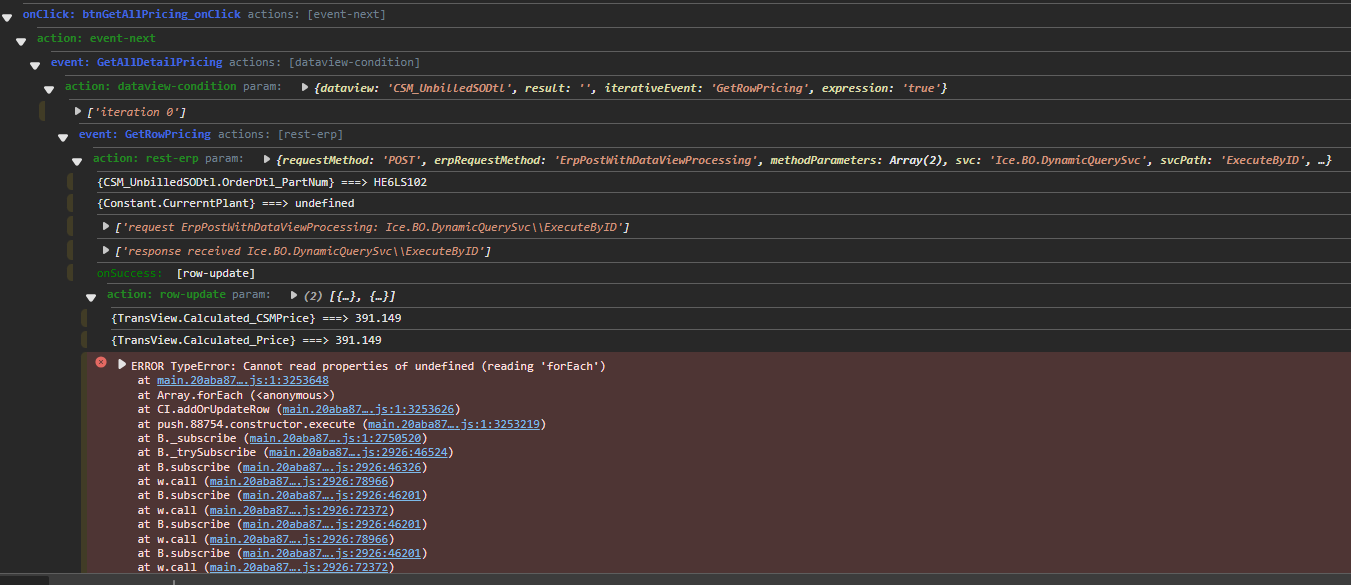This screenshot has width=1351, height=585.
Task: Click the 'event: GetRowPricing' label
Action: pyautogui.click(x=145, y=134)
